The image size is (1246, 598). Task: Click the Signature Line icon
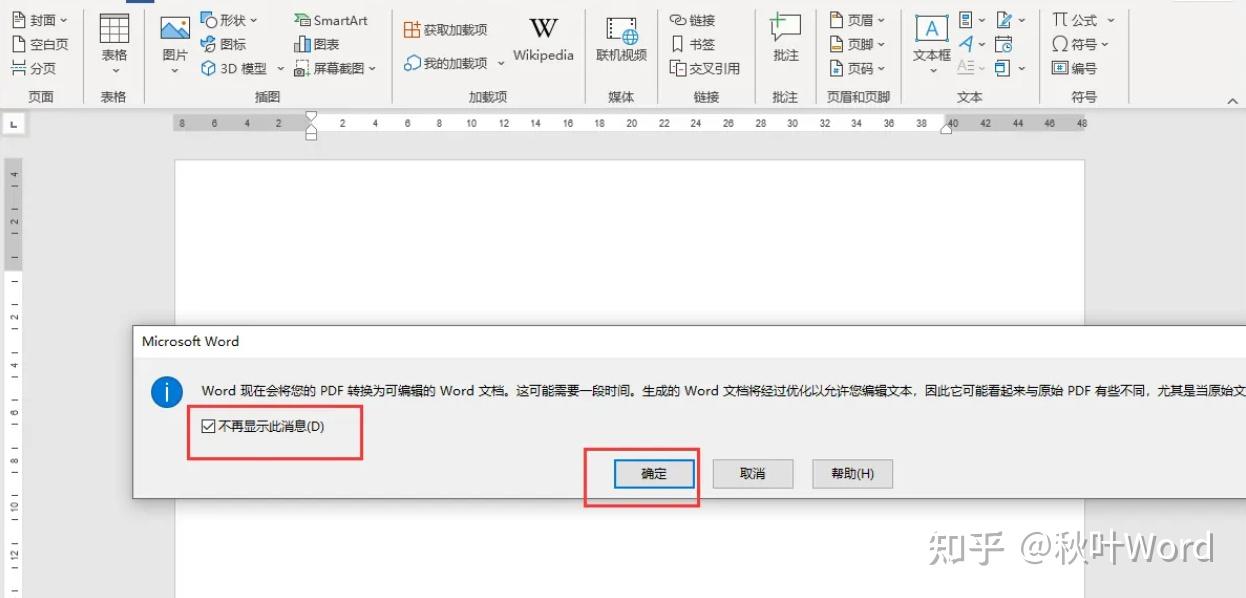click(1004, 20)
